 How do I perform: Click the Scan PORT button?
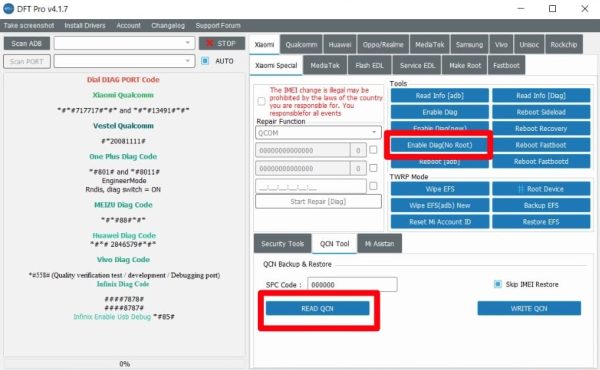click(x=27, y=61)
